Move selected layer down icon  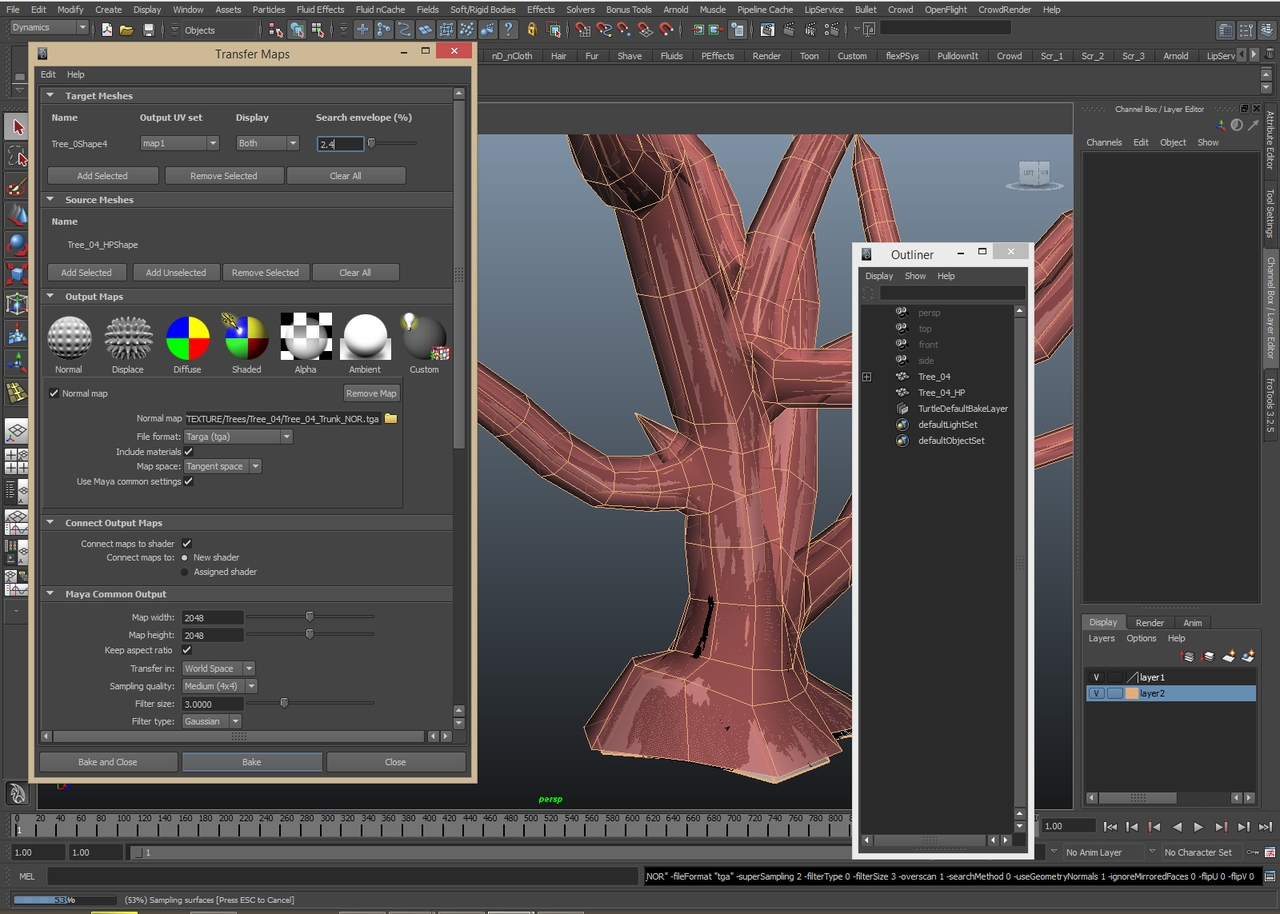[1209, 656]
